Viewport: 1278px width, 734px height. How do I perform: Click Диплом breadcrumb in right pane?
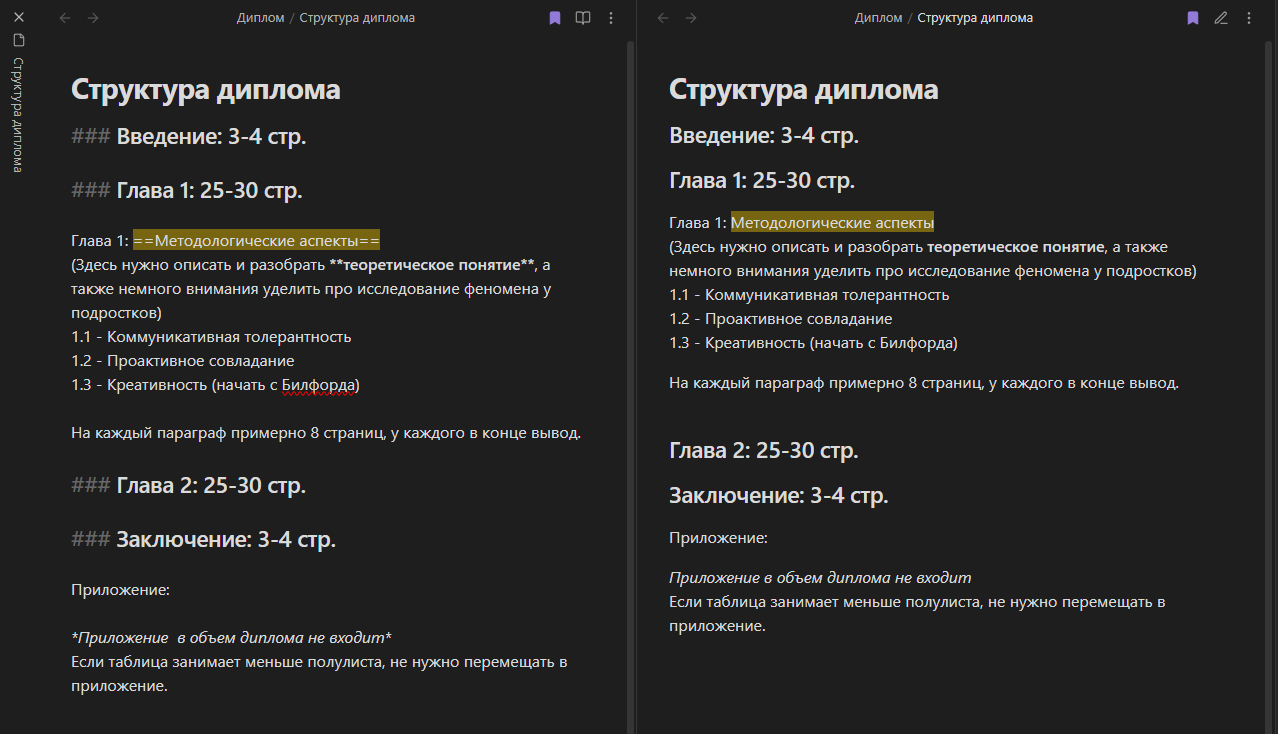click(878, 18)
